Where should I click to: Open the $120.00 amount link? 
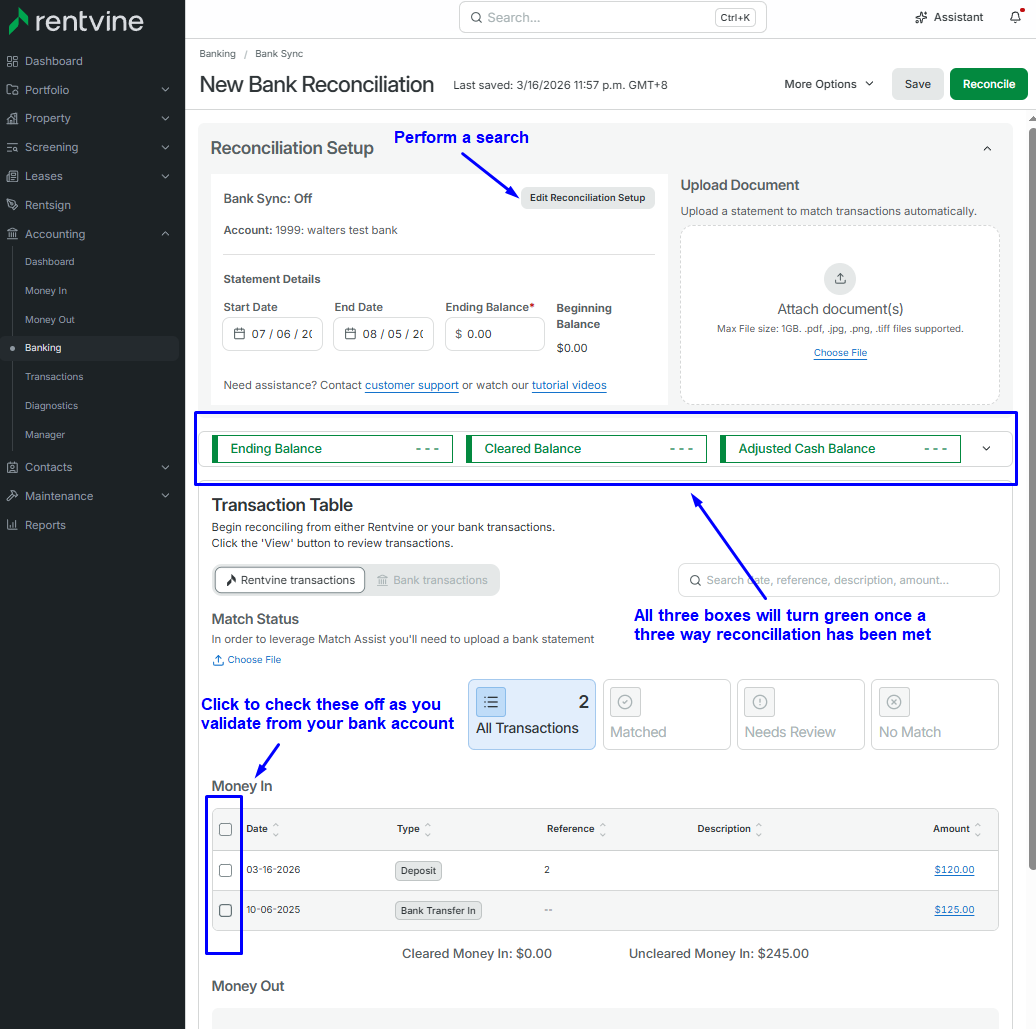point(954,870)
